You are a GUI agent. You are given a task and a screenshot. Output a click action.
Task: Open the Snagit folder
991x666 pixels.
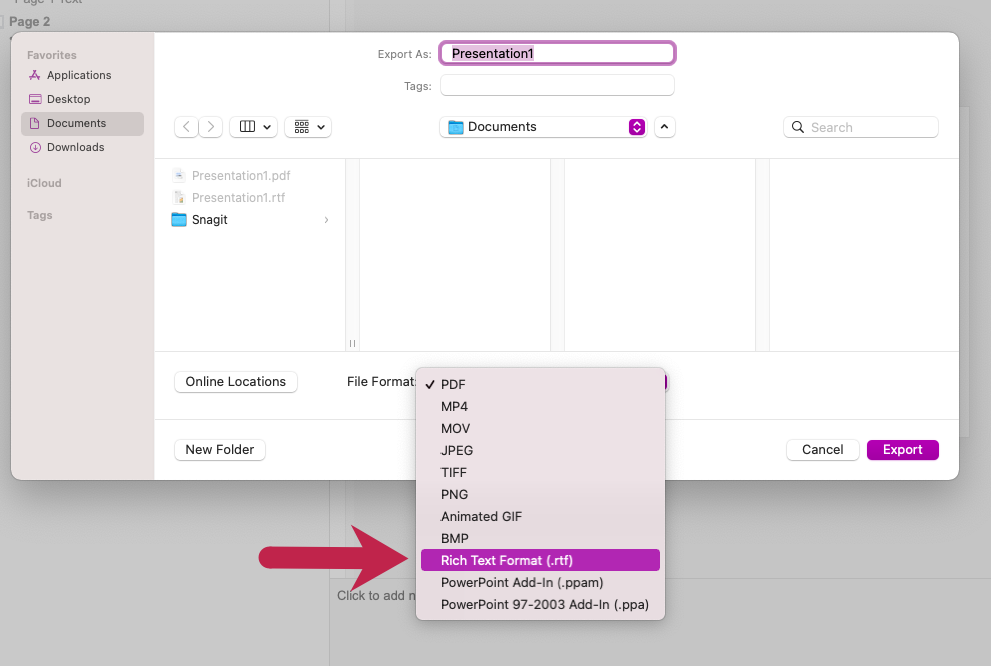click(x=209, y=220)
